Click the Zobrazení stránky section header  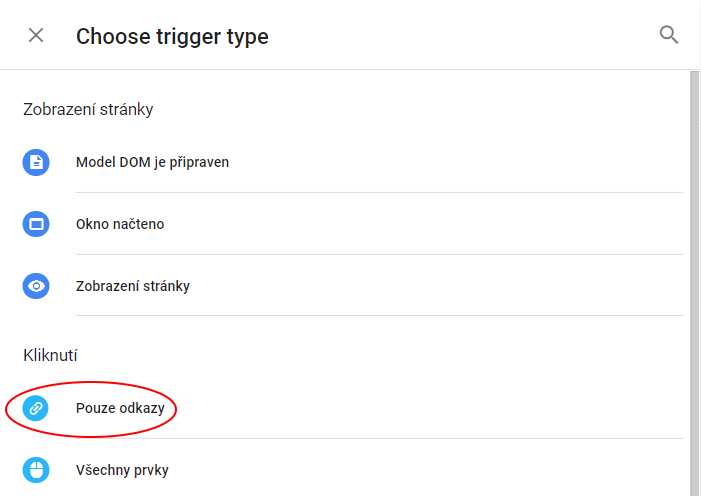pos(88,109)
